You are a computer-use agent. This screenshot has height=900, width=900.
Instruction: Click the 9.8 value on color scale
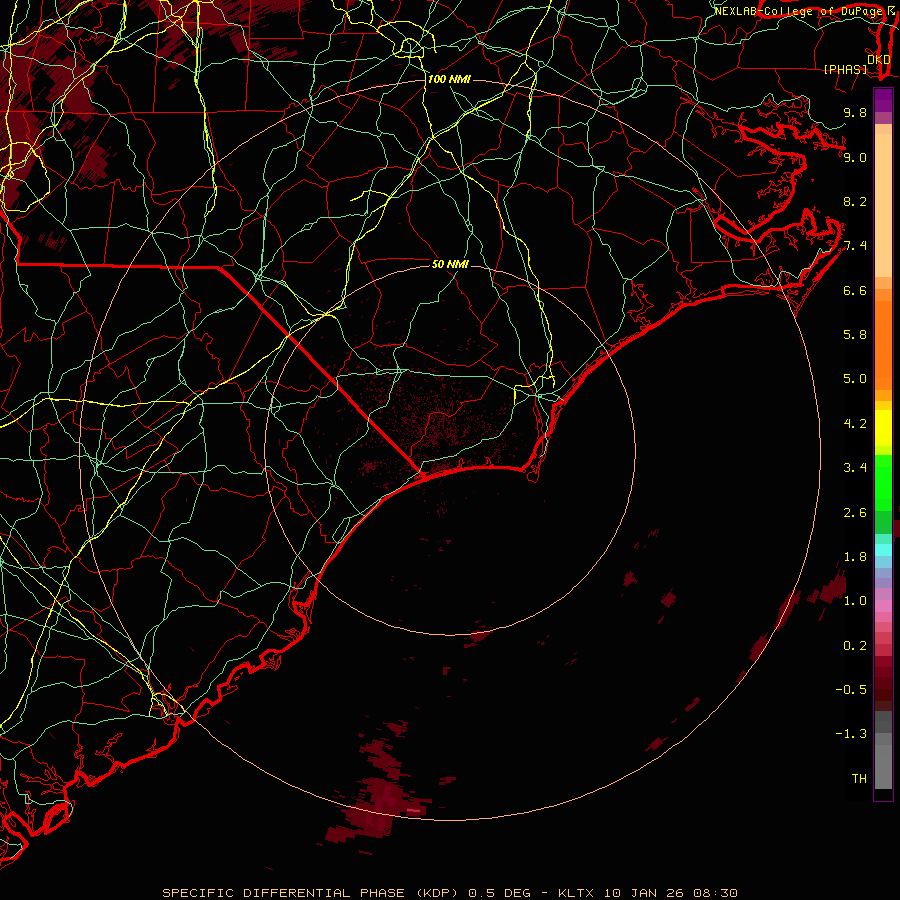855,112
